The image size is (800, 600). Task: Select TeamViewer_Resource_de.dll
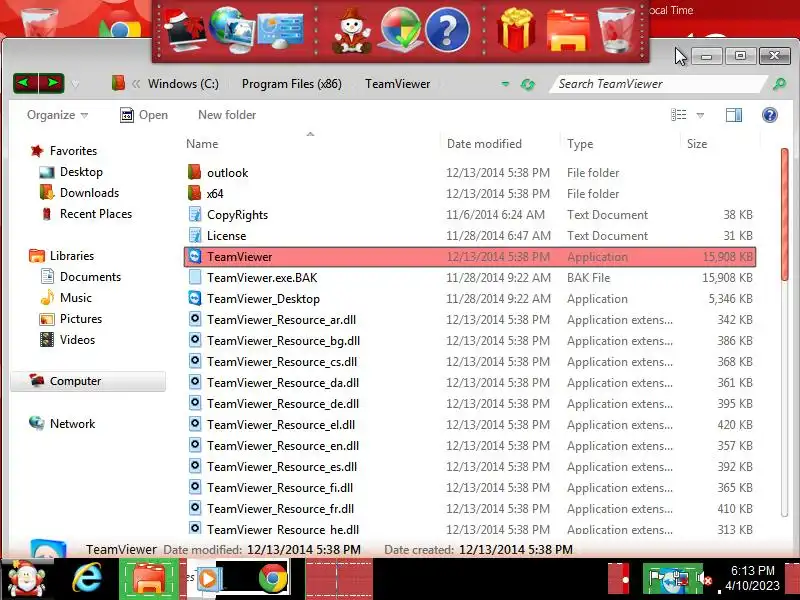pos(469,404)
